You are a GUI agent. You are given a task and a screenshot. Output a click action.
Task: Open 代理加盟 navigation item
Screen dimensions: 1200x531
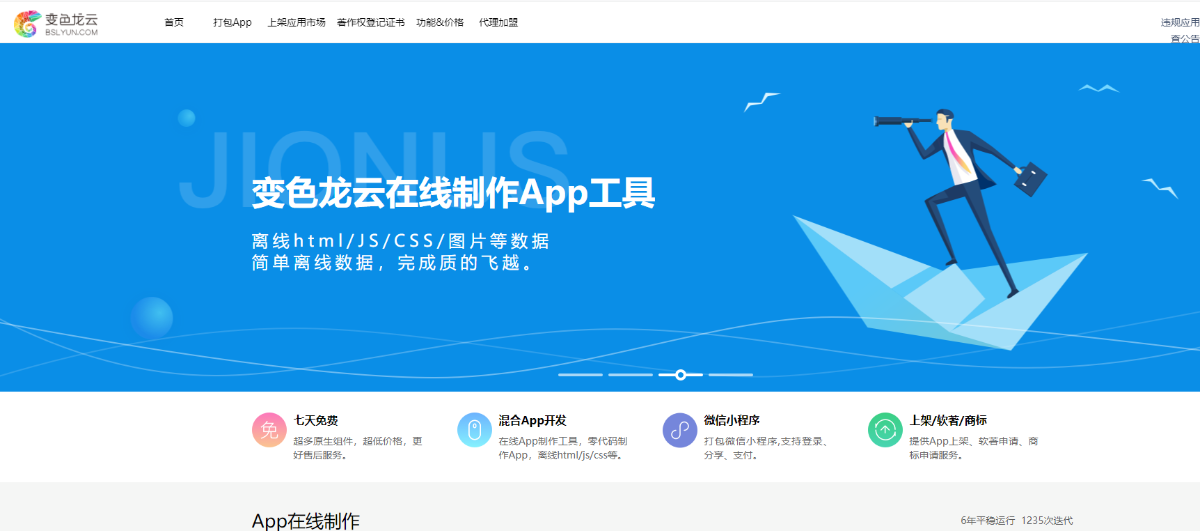pyautogui.click(x=498, y=22)
